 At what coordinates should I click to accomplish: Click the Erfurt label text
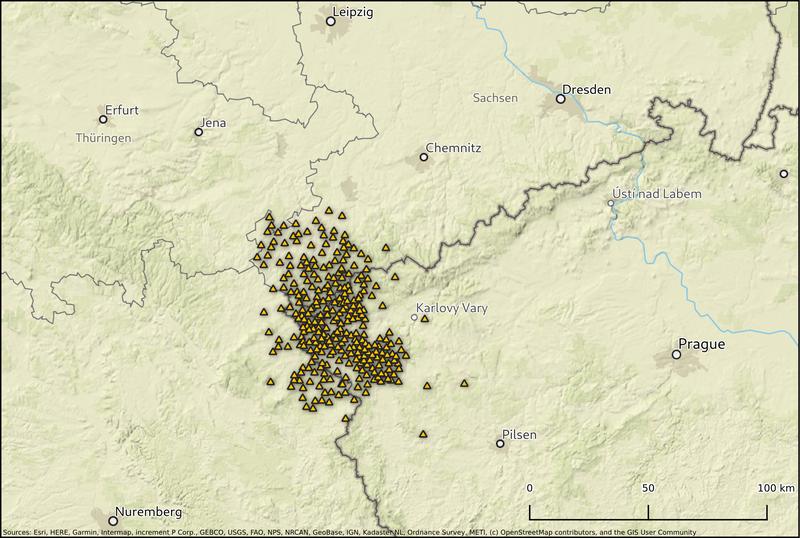121,110
